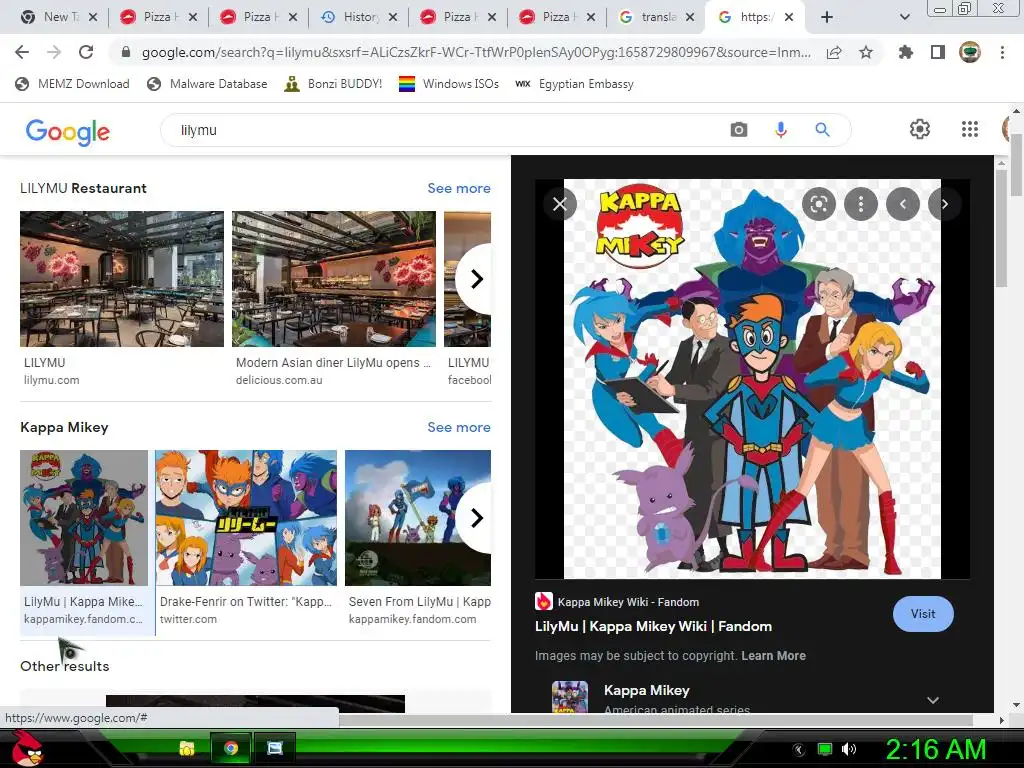Viewport: 1024px width, 768px height.
Task: Open LilyMu Kappa Mikey Wiki Fandom title
Action: 653,627
